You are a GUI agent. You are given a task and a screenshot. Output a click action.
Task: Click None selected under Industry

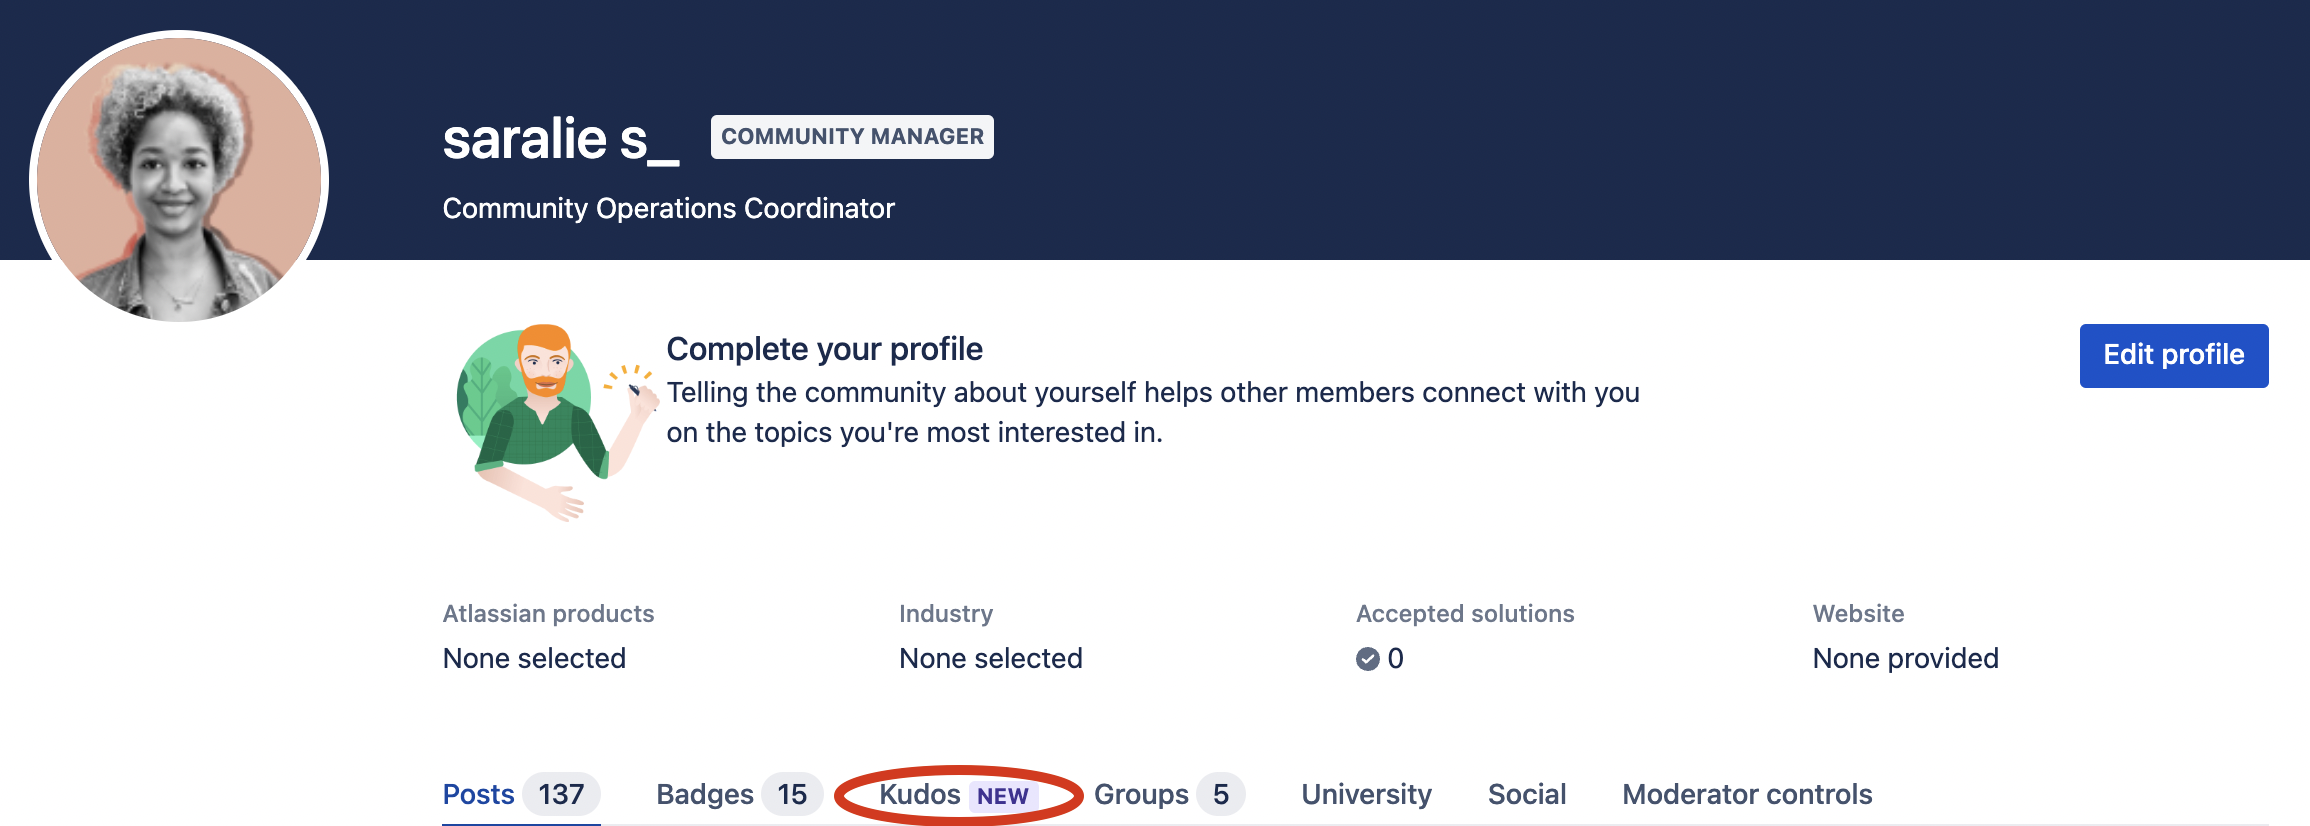click(x=991, y=658)
